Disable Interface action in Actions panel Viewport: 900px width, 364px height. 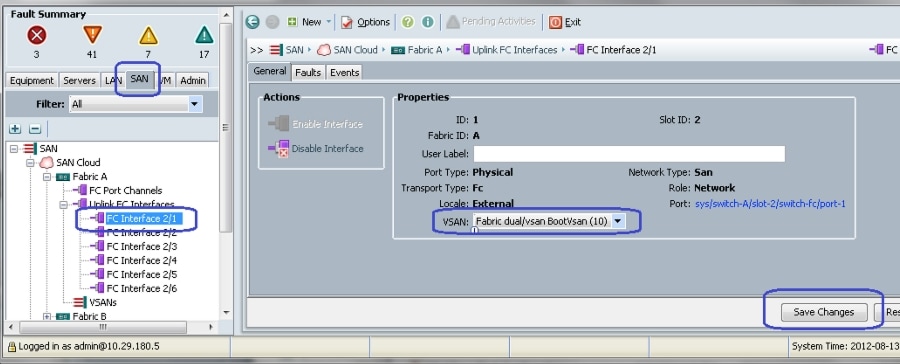316,149
